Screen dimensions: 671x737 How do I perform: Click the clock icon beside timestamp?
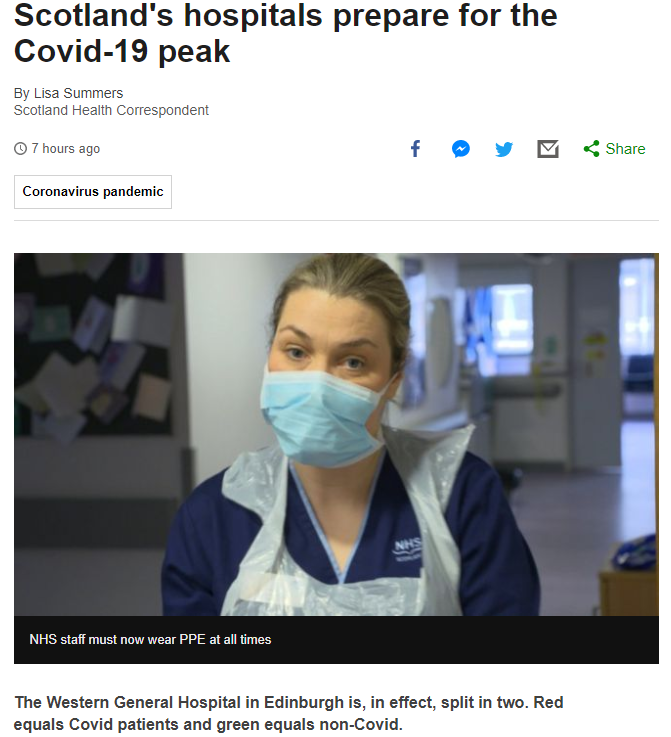20,149
